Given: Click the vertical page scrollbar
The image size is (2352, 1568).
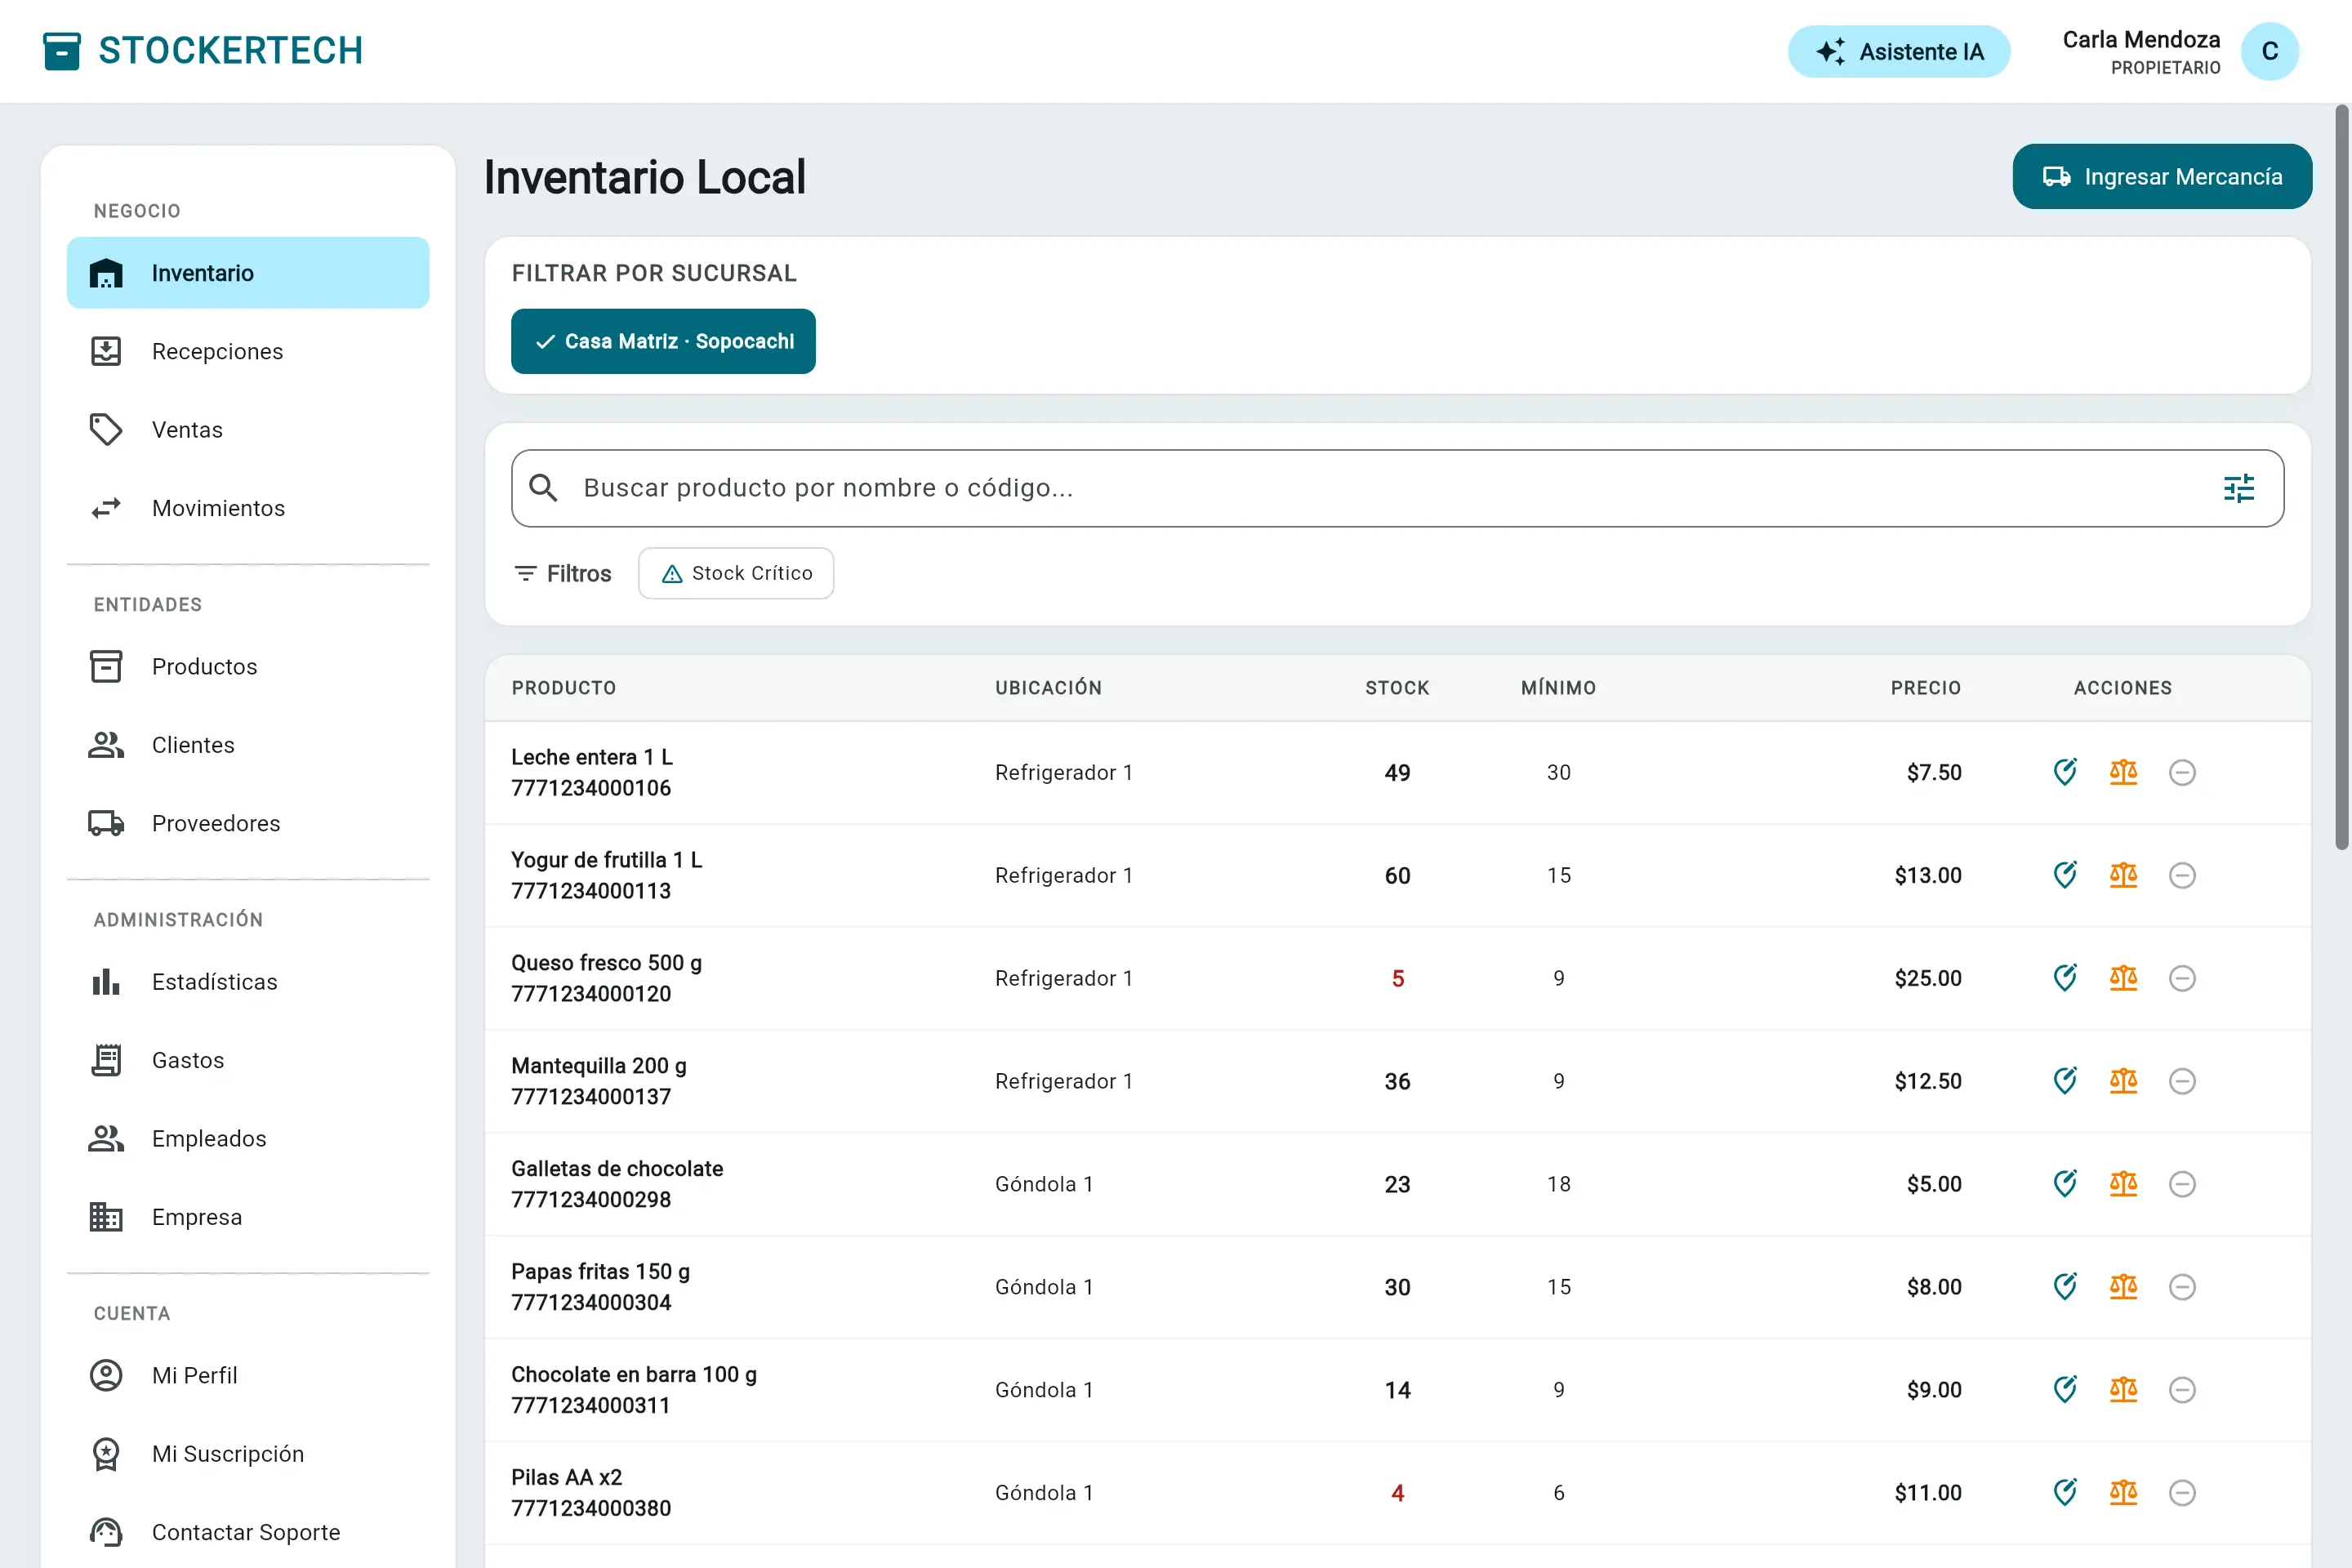Looking at the screenshot, I should pyautogui.click(x=2341, y=478).
